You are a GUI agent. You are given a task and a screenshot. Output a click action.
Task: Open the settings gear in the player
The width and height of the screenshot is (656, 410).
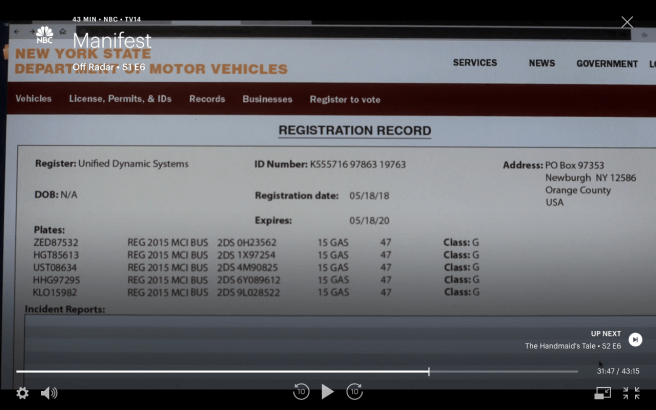[23, 393]
